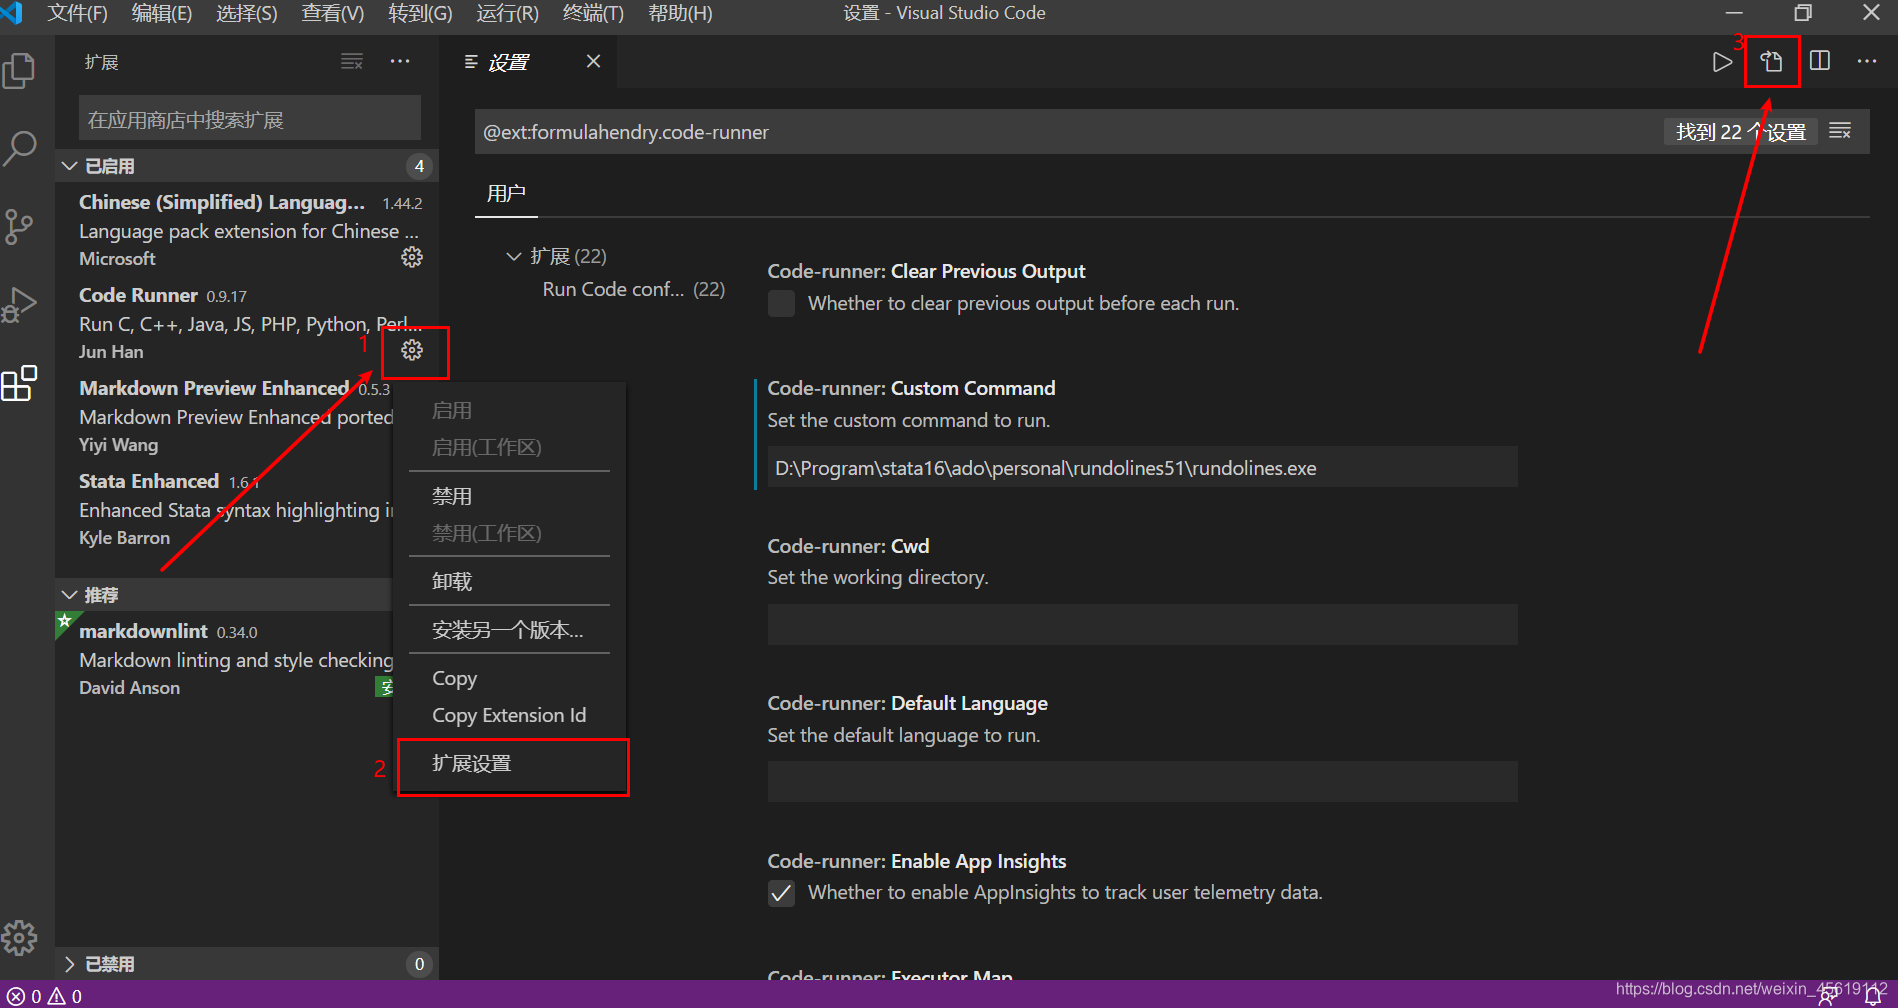Uncheck Enable App Insights checkbox
The image size is (1898, 1008).
coord(781,893)
